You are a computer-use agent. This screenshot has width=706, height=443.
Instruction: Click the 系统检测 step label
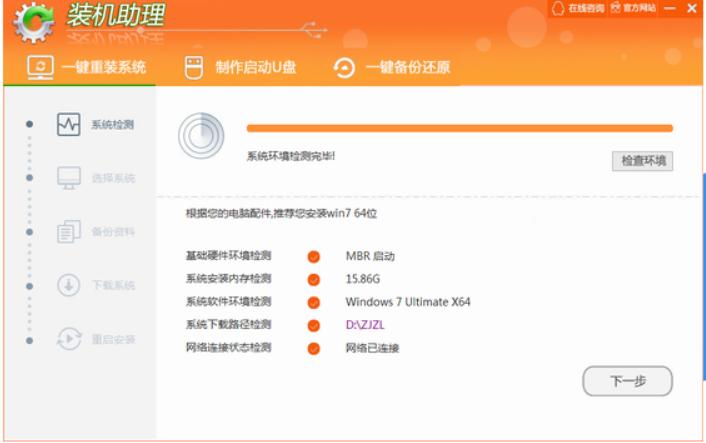click(x=113, y=125)
